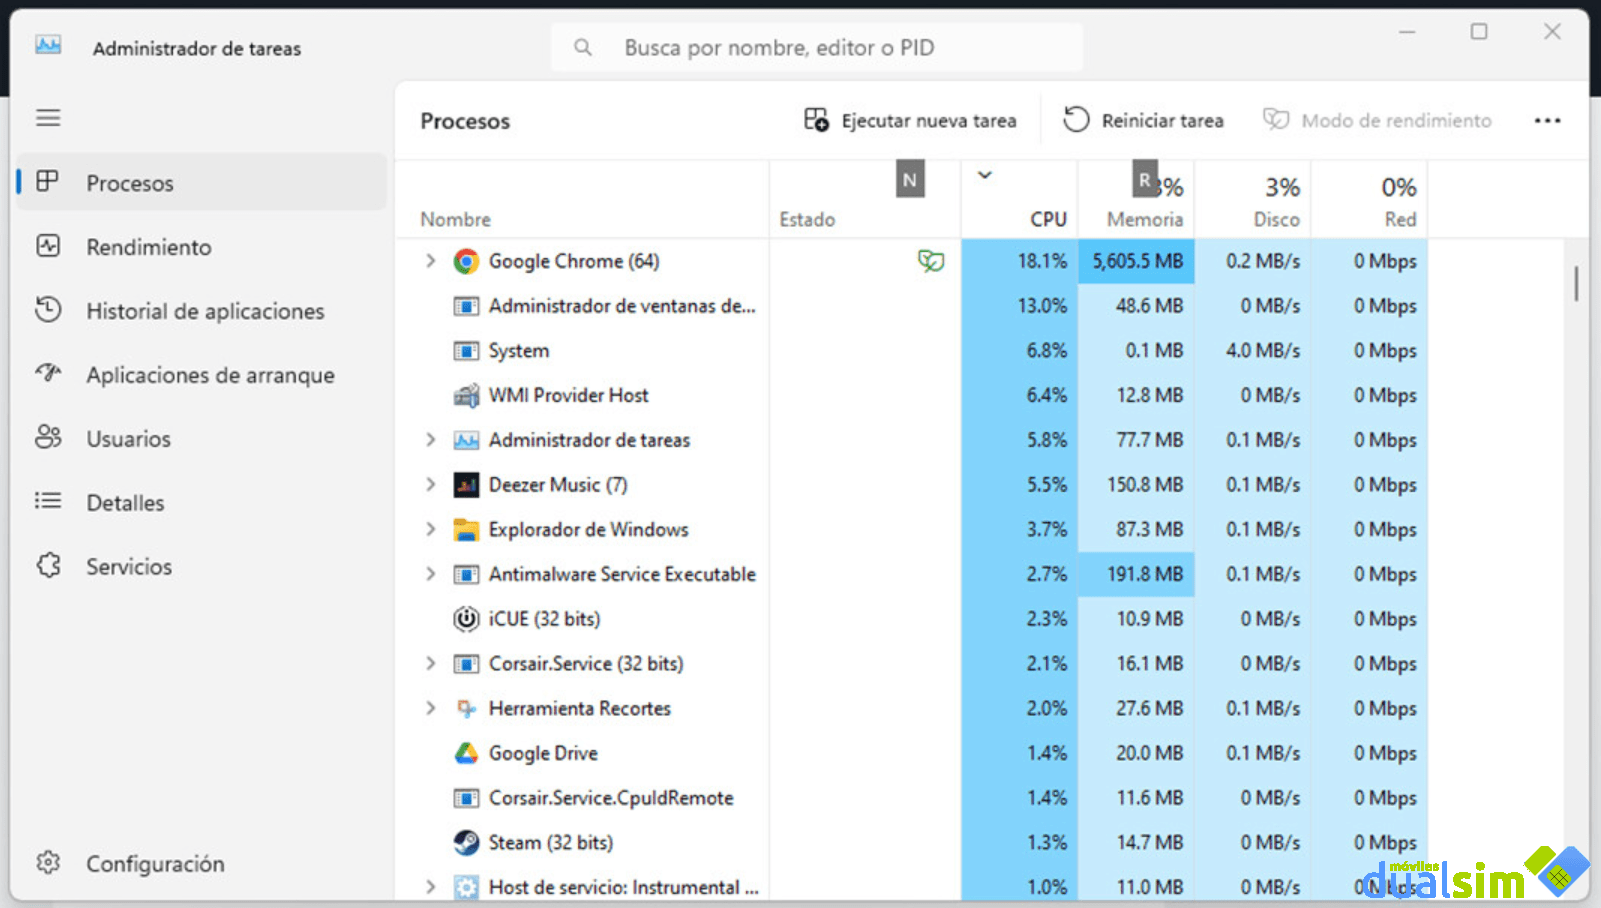Switch to the Rendimiento page
The height and width of the screenshot is (908, 1601).
coord(202,246)
